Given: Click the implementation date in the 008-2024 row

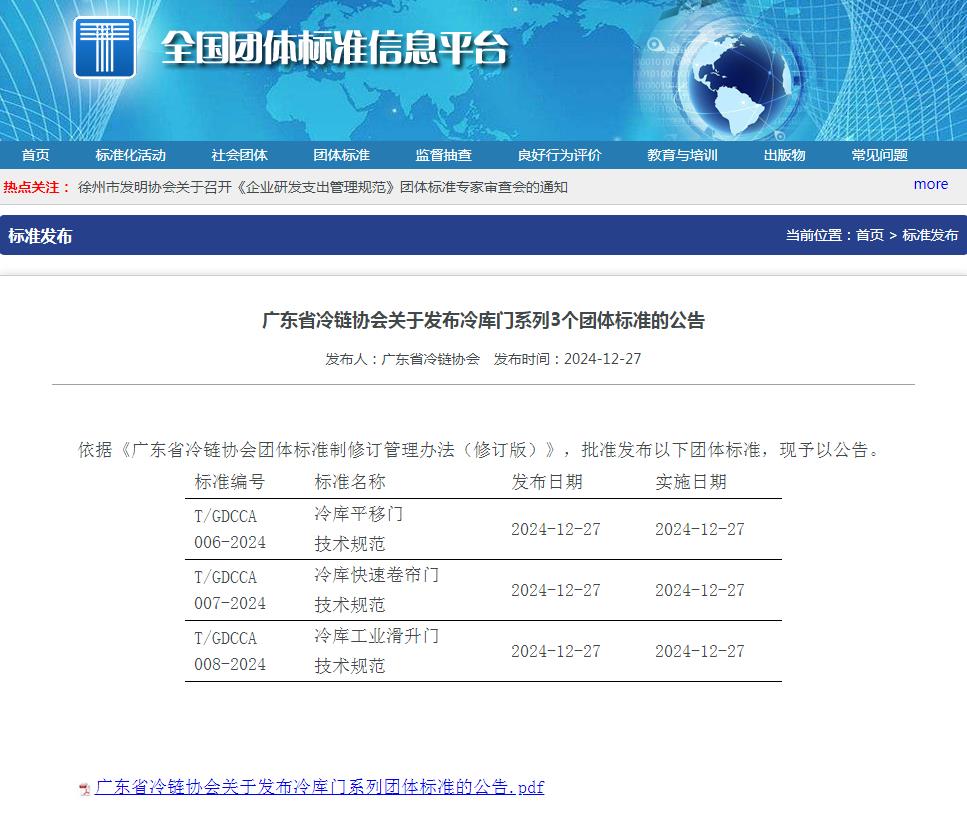Looking at the screenshot, I should pos(699,651).
